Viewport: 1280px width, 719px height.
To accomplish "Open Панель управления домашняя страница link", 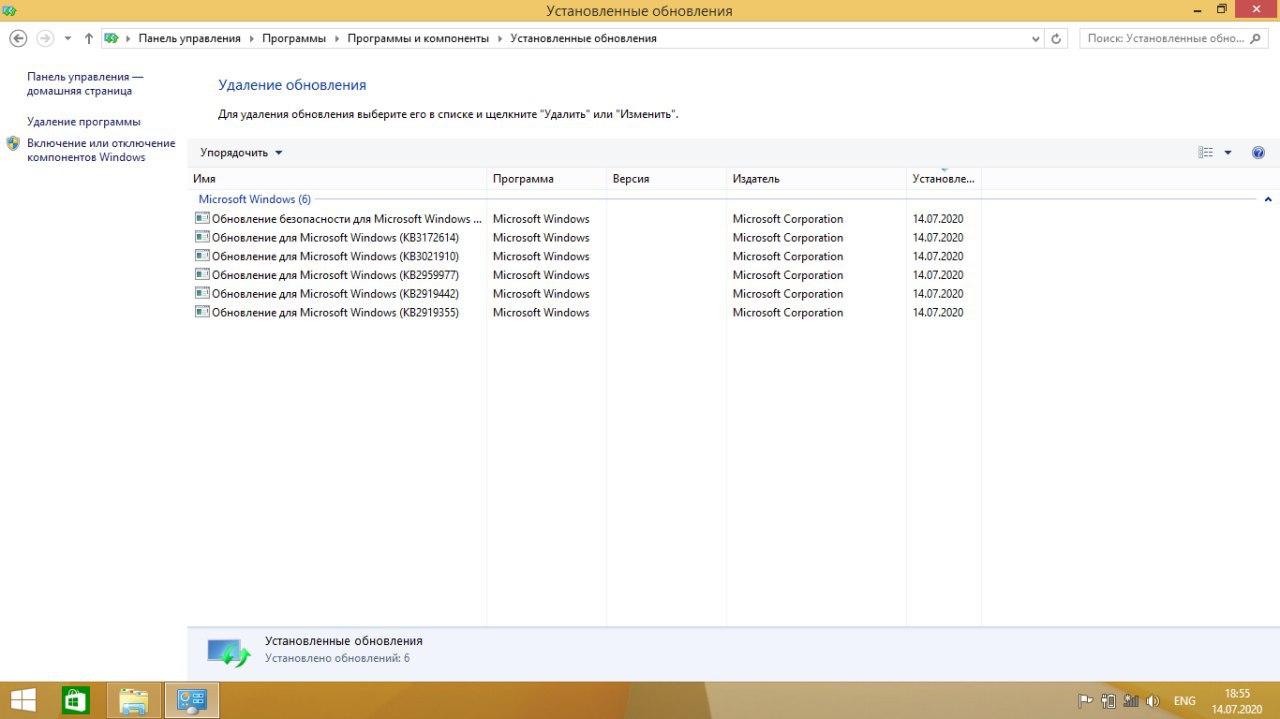I will [85, 83].
